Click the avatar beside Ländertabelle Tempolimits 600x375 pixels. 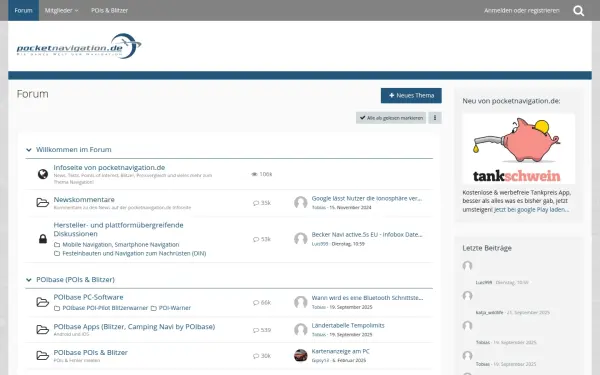tap(301, 329)
